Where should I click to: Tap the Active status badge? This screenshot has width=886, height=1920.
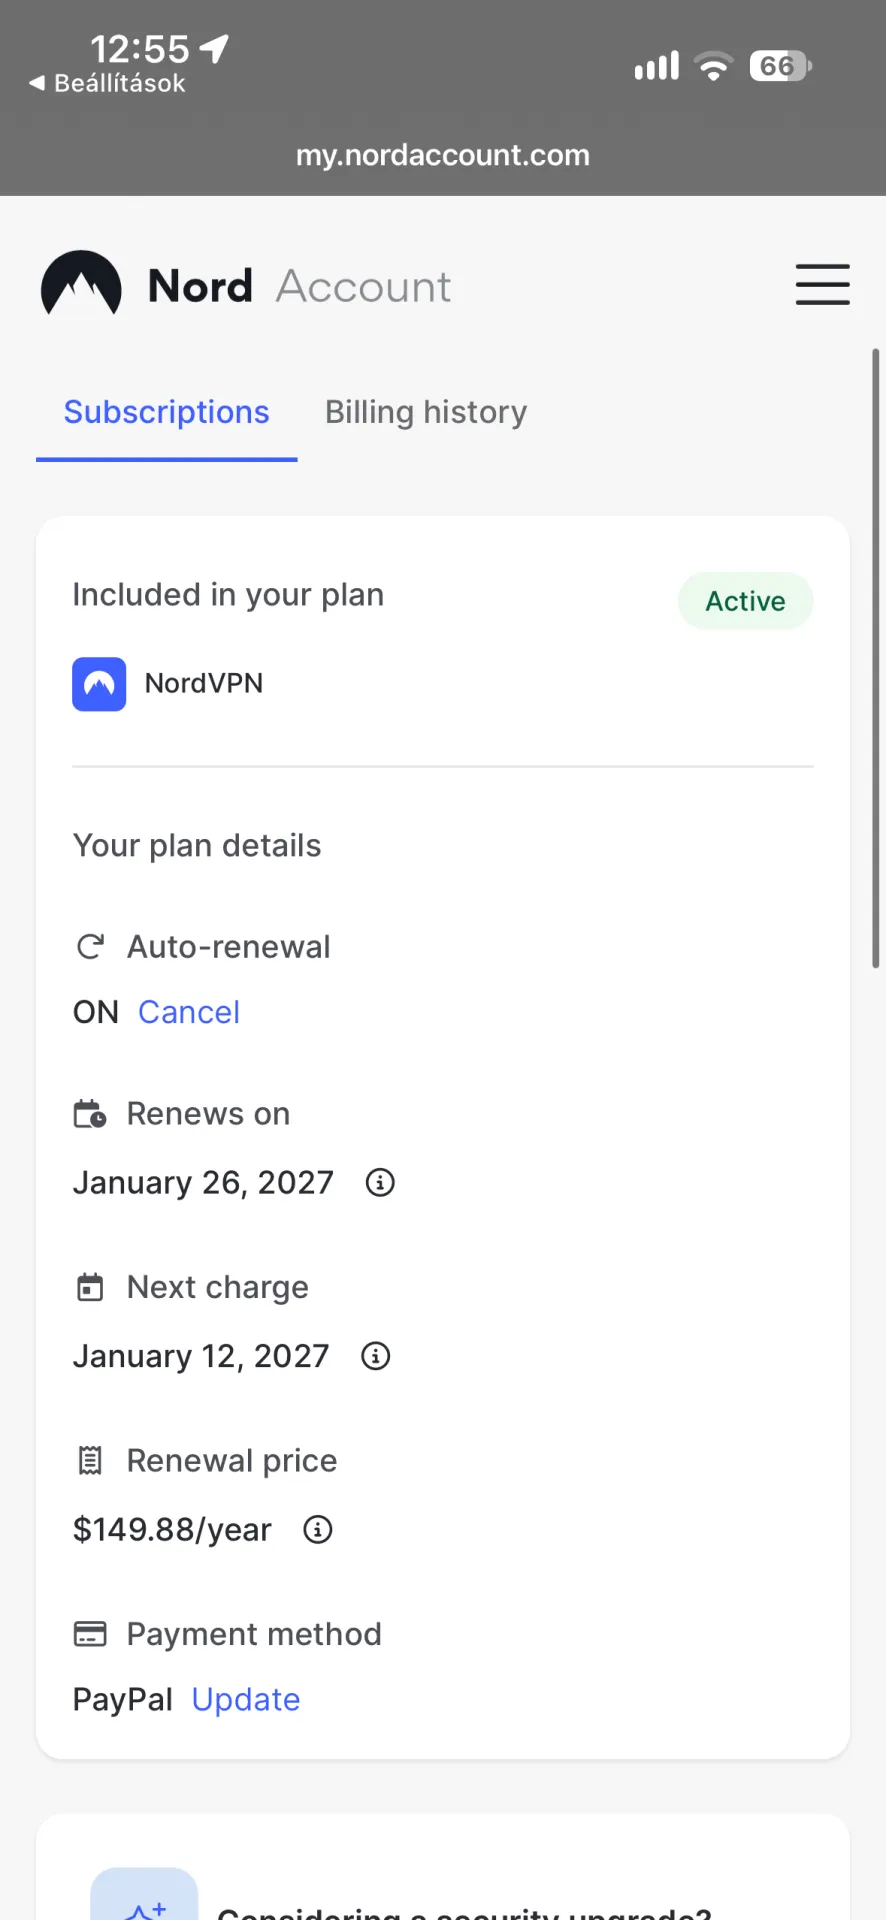(746, 601)
